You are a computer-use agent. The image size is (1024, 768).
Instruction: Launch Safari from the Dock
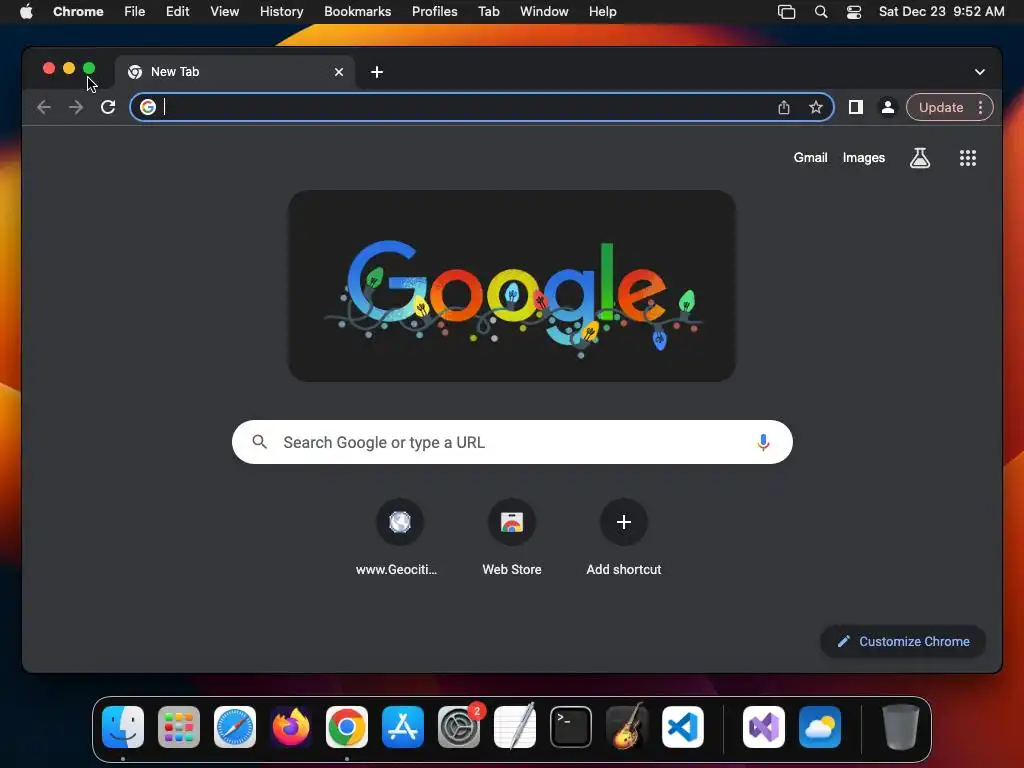(235, 727)
